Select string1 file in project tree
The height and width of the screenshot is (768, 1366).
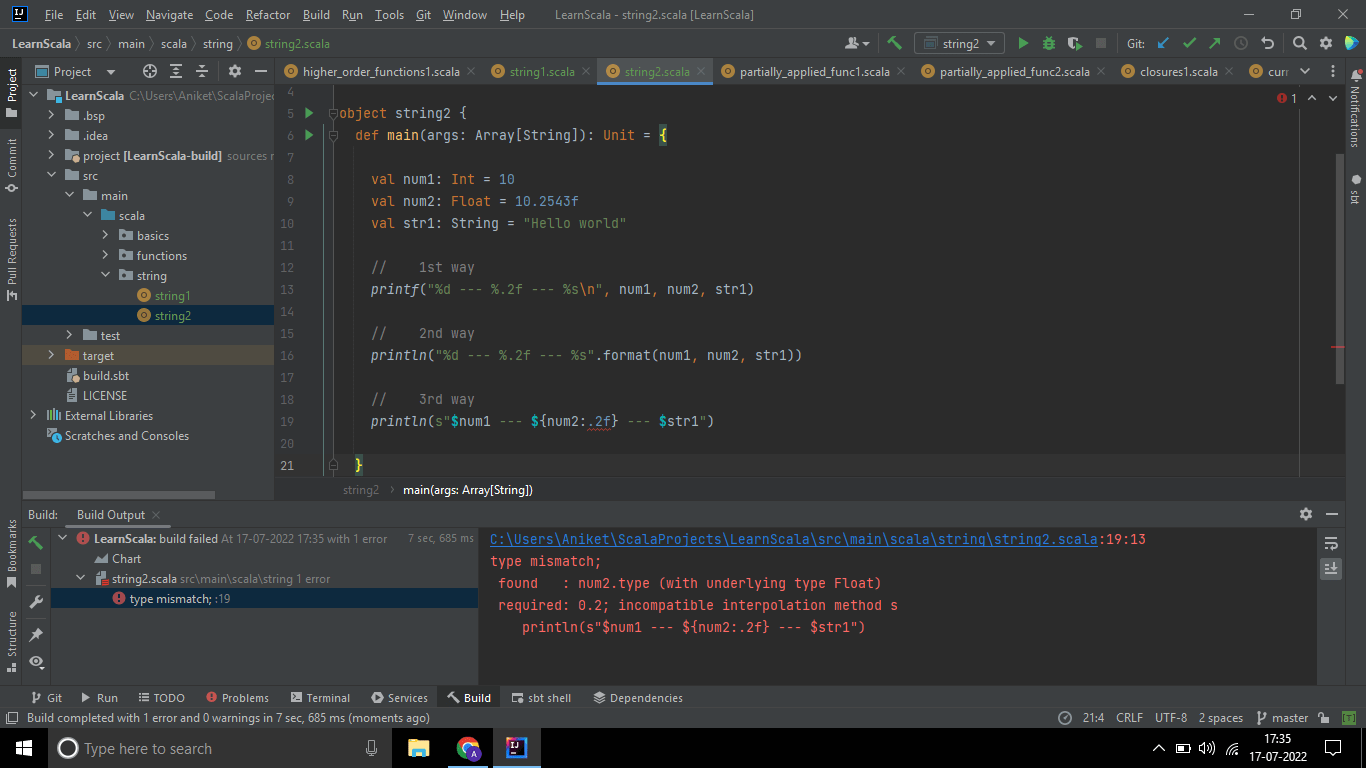coord(172,295)
